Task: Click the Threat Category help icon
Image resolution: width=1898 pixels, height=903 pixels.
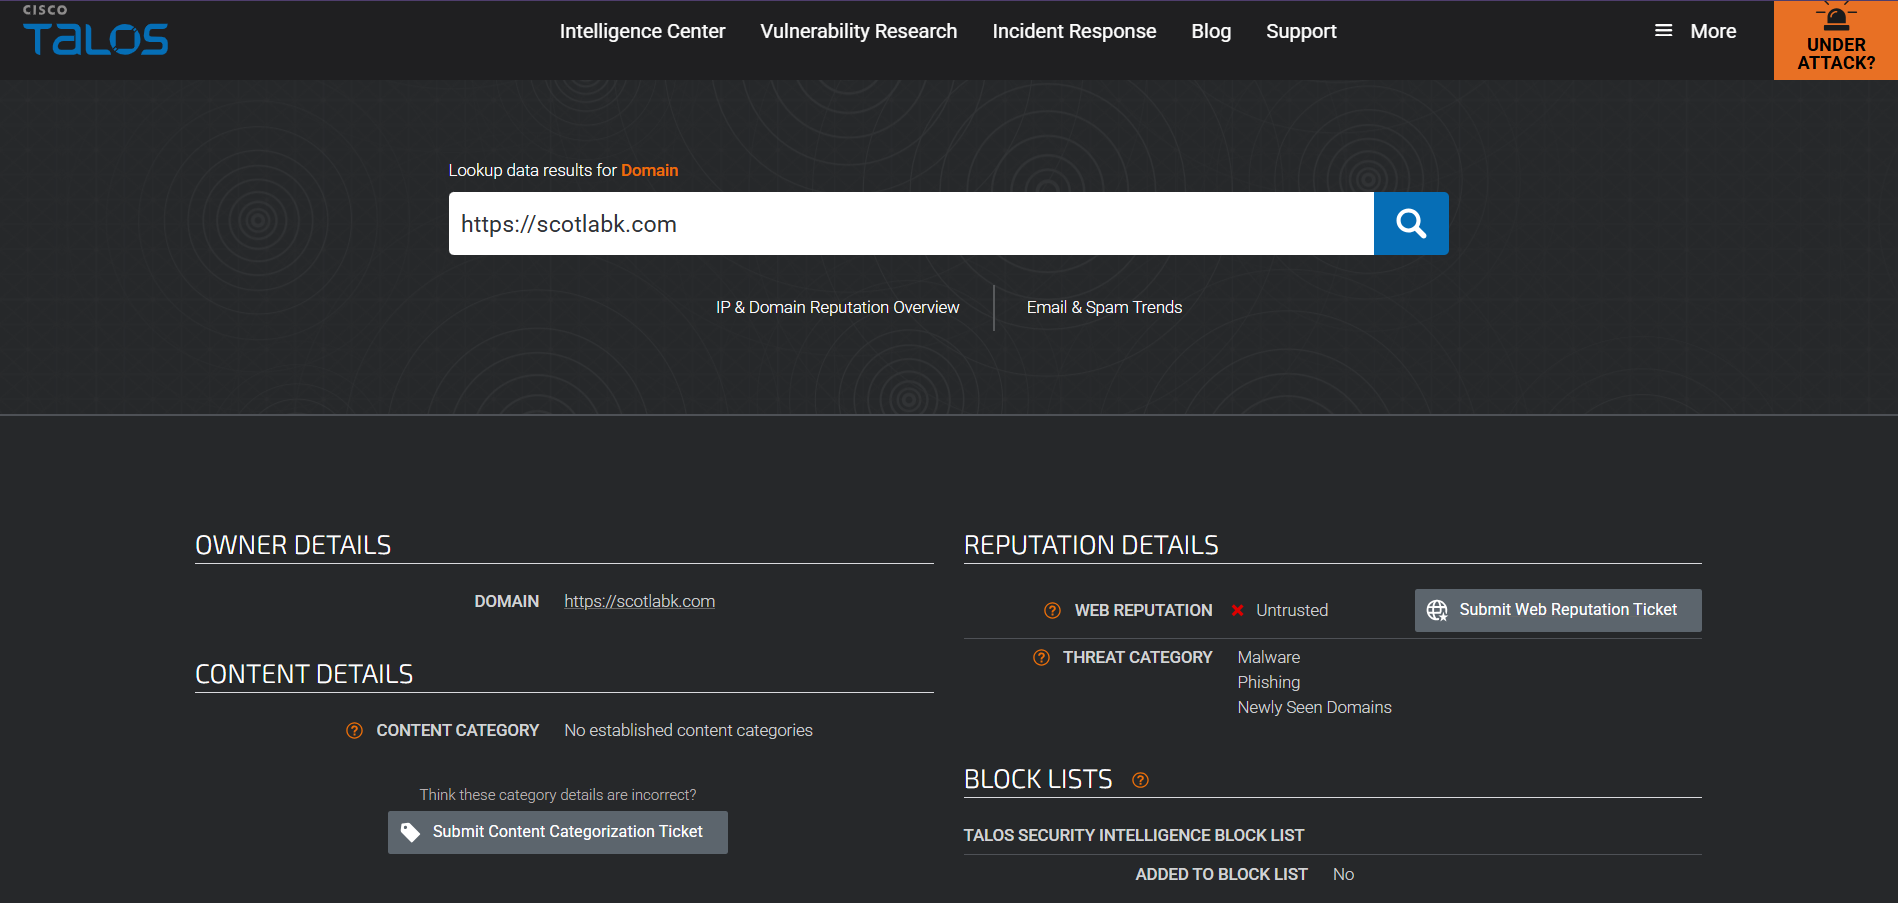Action: (x=1041, y=658)
